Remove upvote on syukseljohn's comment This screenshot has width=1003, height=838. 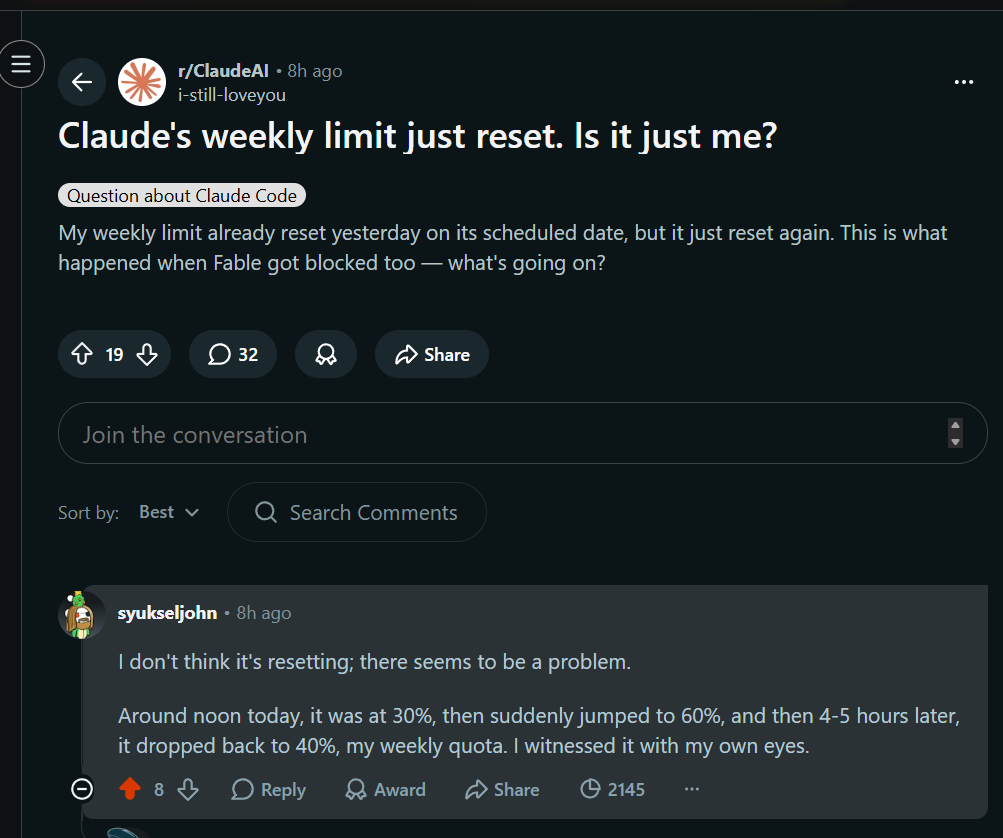130,789
